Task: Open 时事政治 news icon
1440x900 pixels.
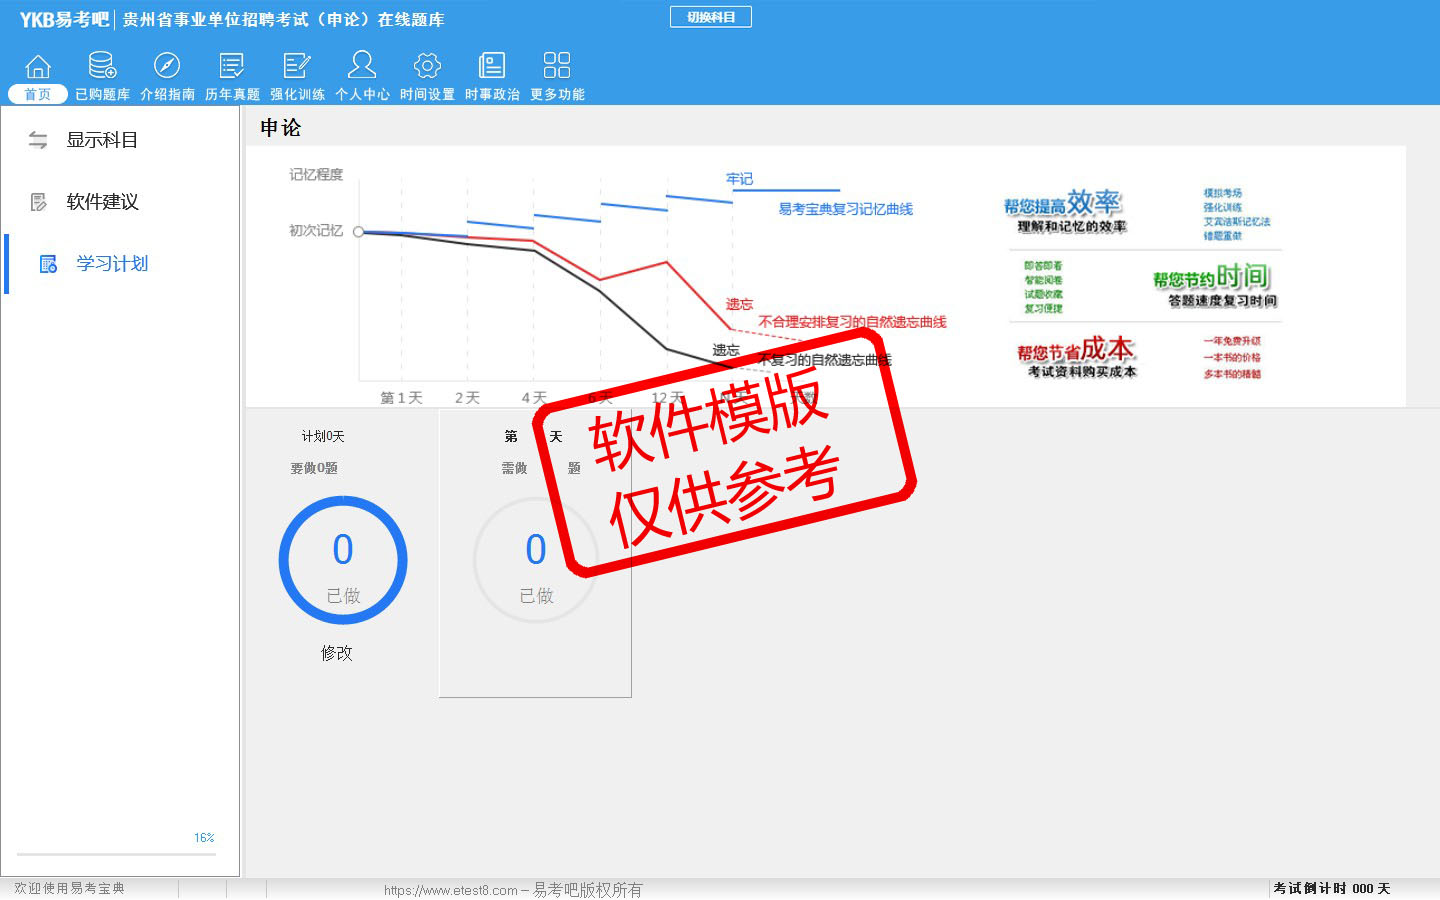Action: pos(492,67)
